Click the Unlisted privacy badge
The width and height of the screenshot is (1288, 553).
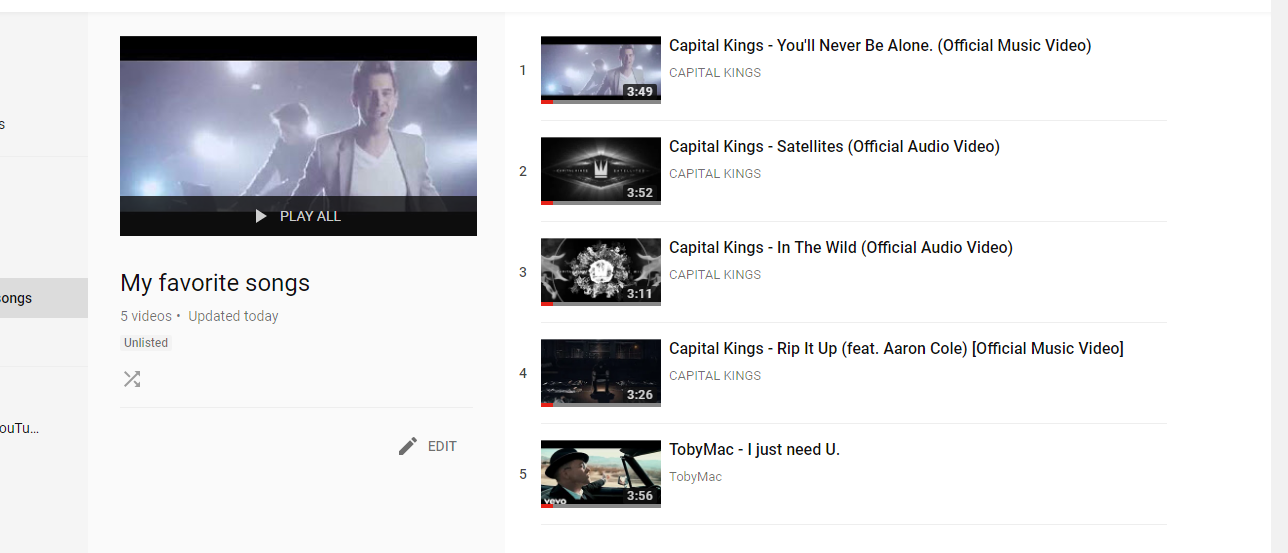tap(146, 343)
